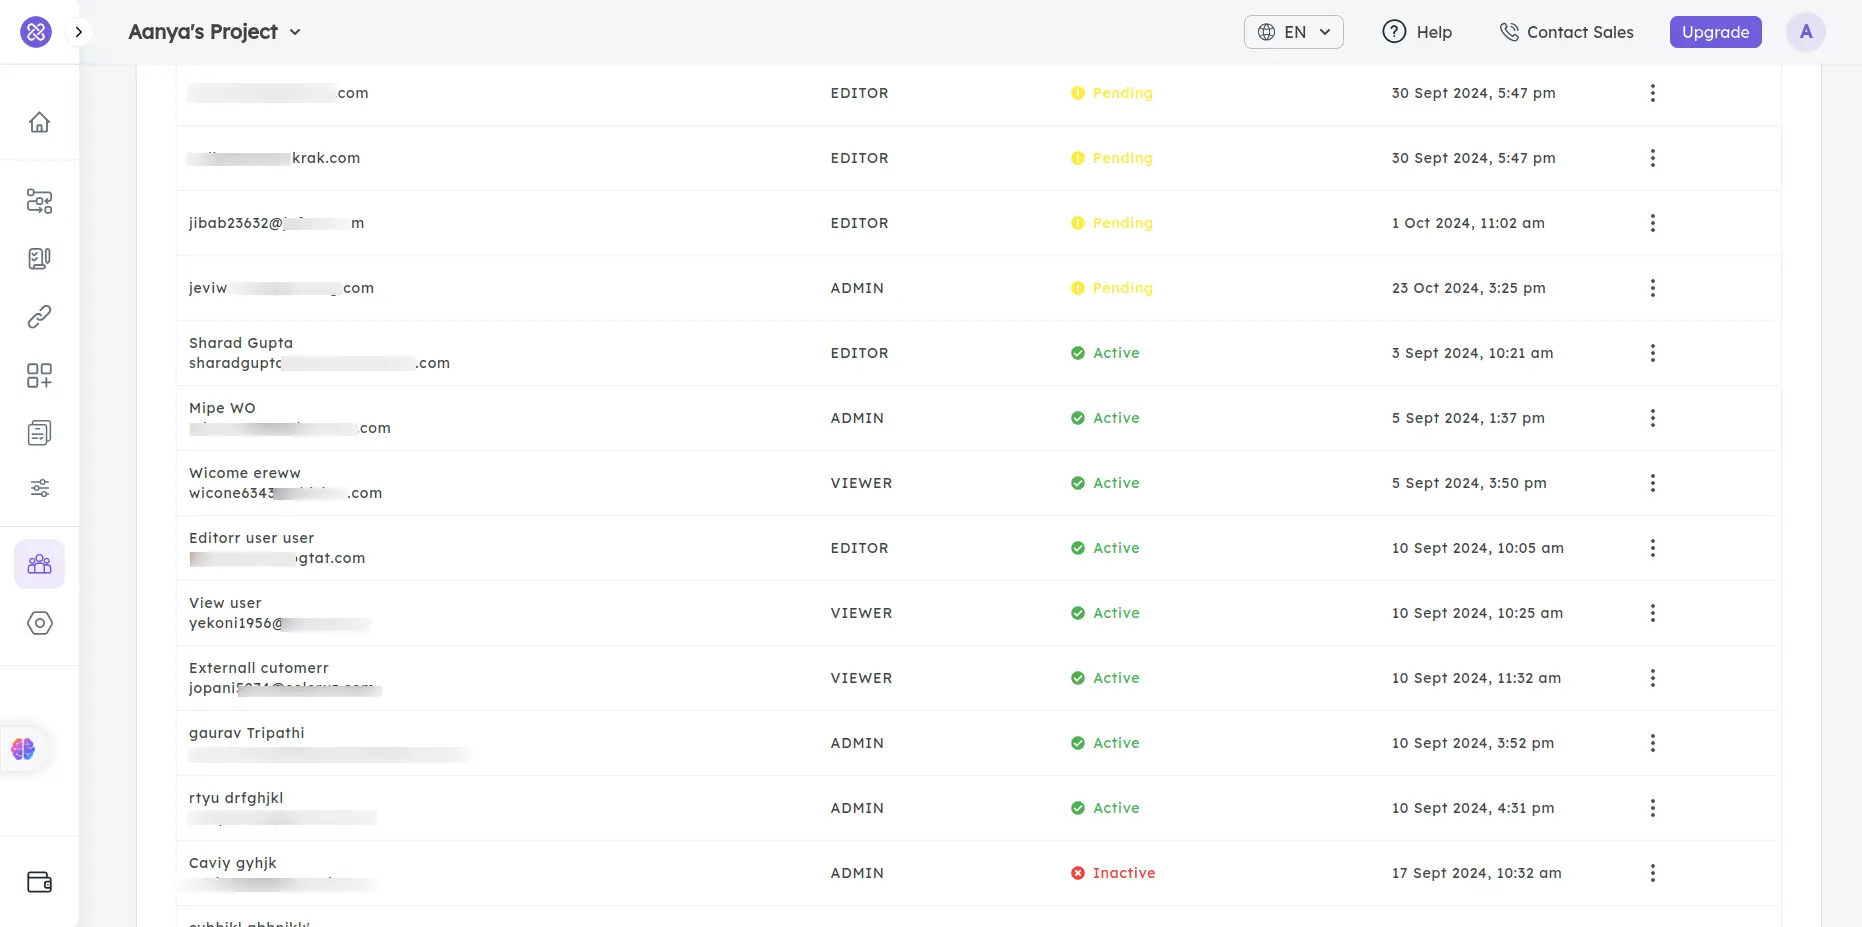The height and width of the screenshot is (927, 1862).
Task: Open the settings hexagon icon
Action: coord(39,623)
